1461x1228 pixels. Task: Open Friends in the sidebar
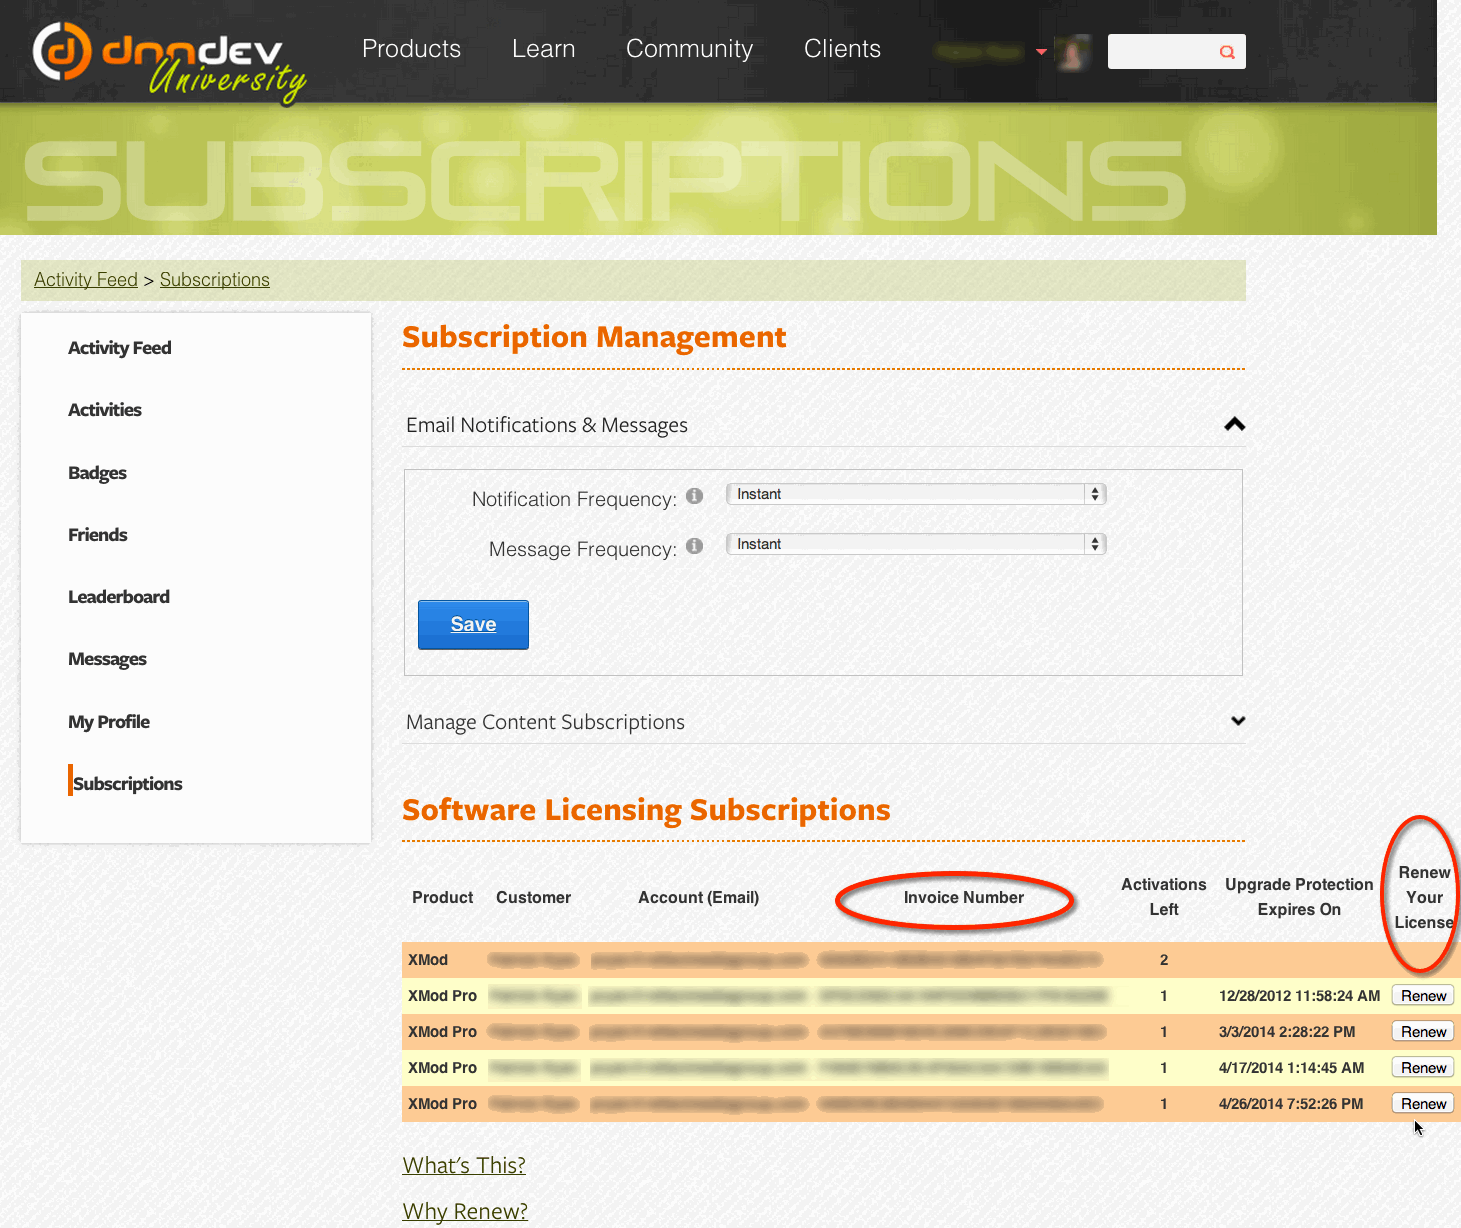98,535
